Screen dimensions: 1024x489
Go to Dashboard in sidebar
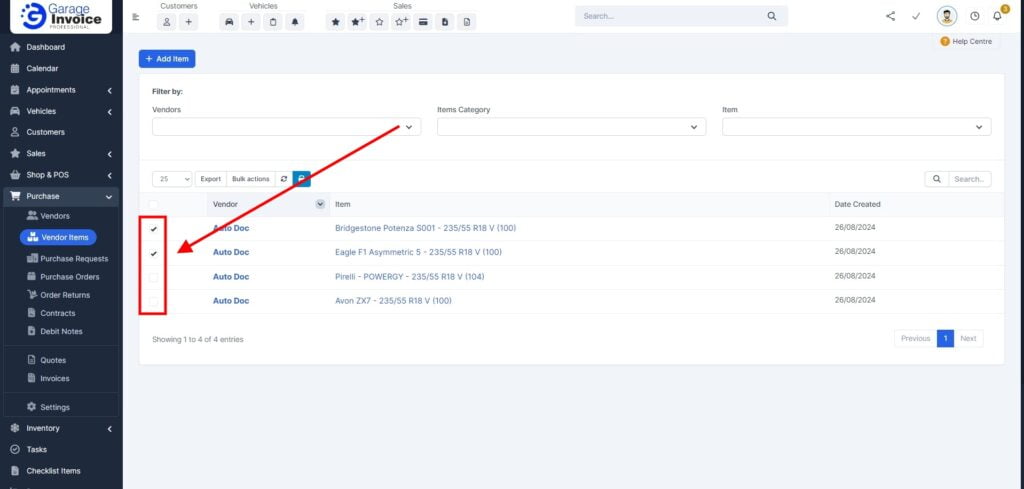point(45,47)
